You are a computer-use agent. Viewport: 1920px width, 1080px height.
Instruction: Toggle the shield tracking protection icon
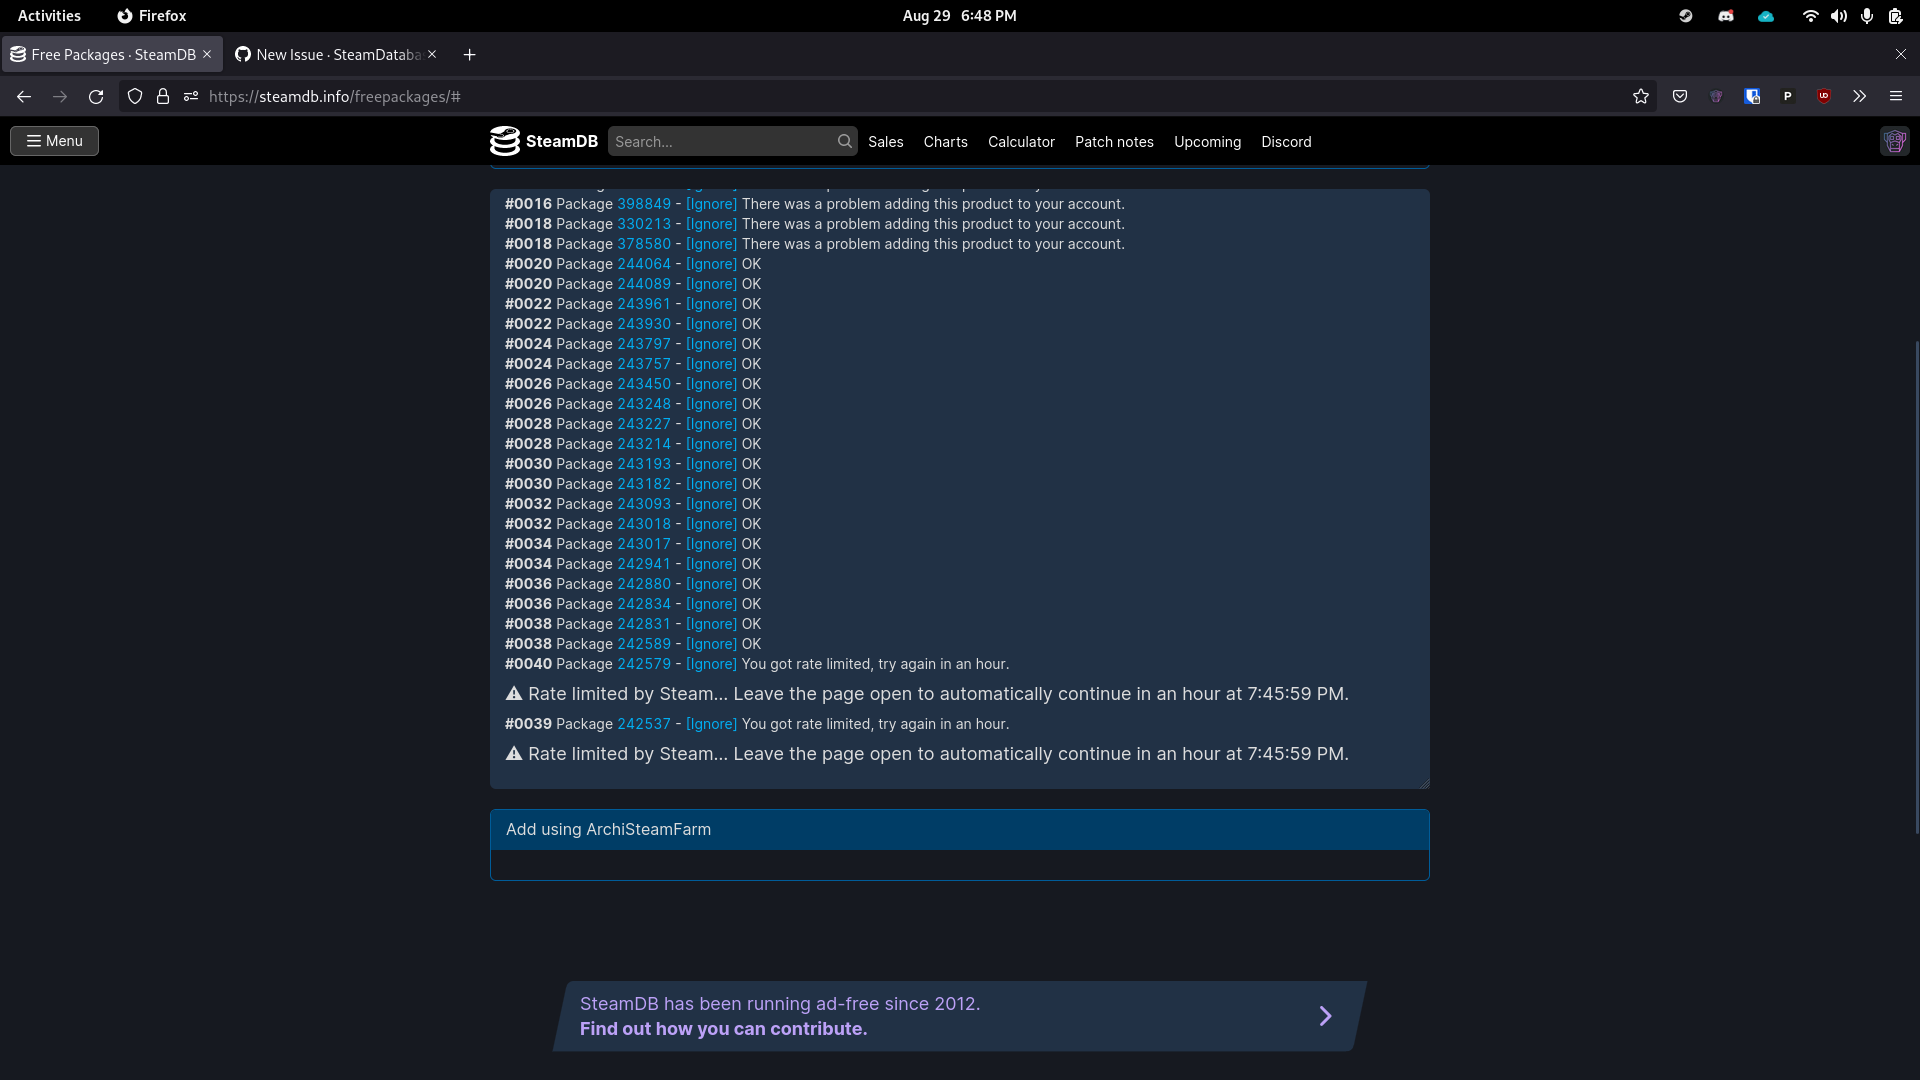[134, 96]
